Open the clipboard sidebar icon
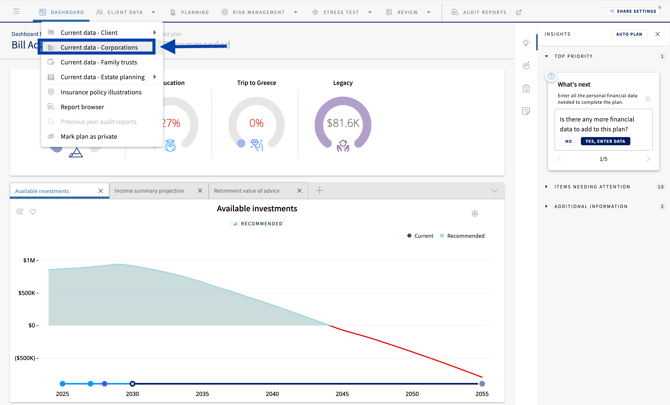The width and height of the screenshot is (670, 405). coord(526,88)
